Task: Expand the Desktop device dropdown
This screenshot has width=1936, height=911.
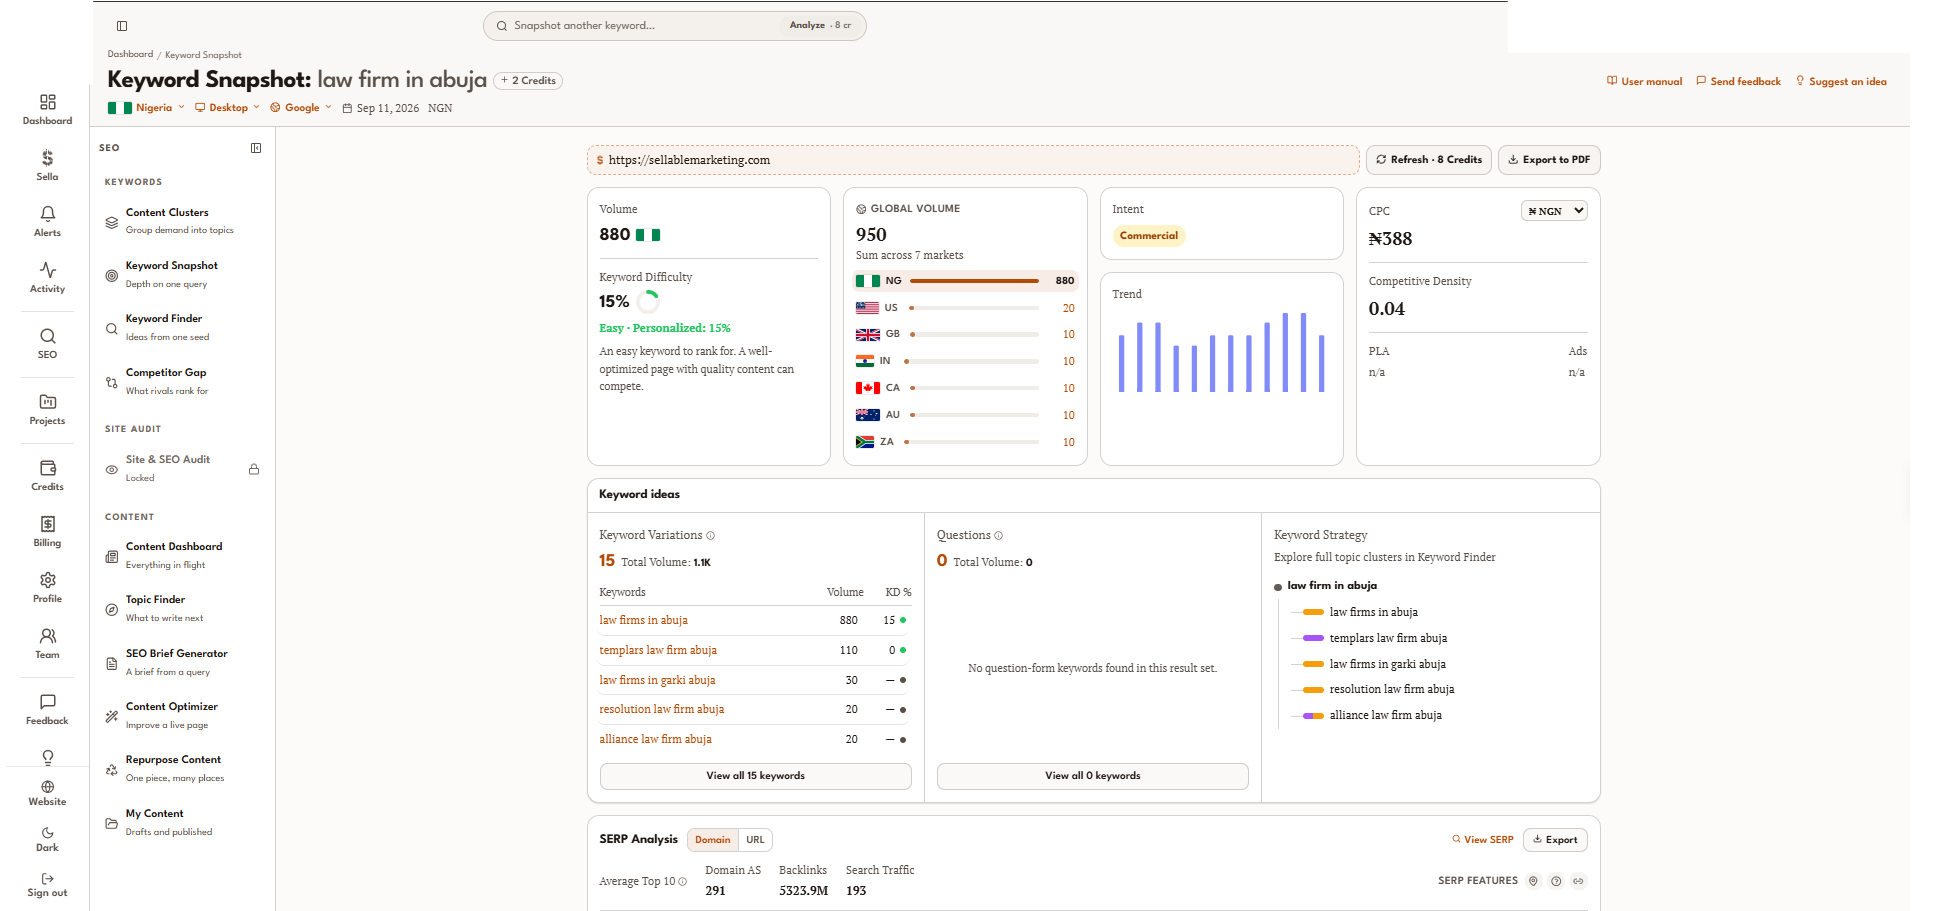Action: coord(228,108)
